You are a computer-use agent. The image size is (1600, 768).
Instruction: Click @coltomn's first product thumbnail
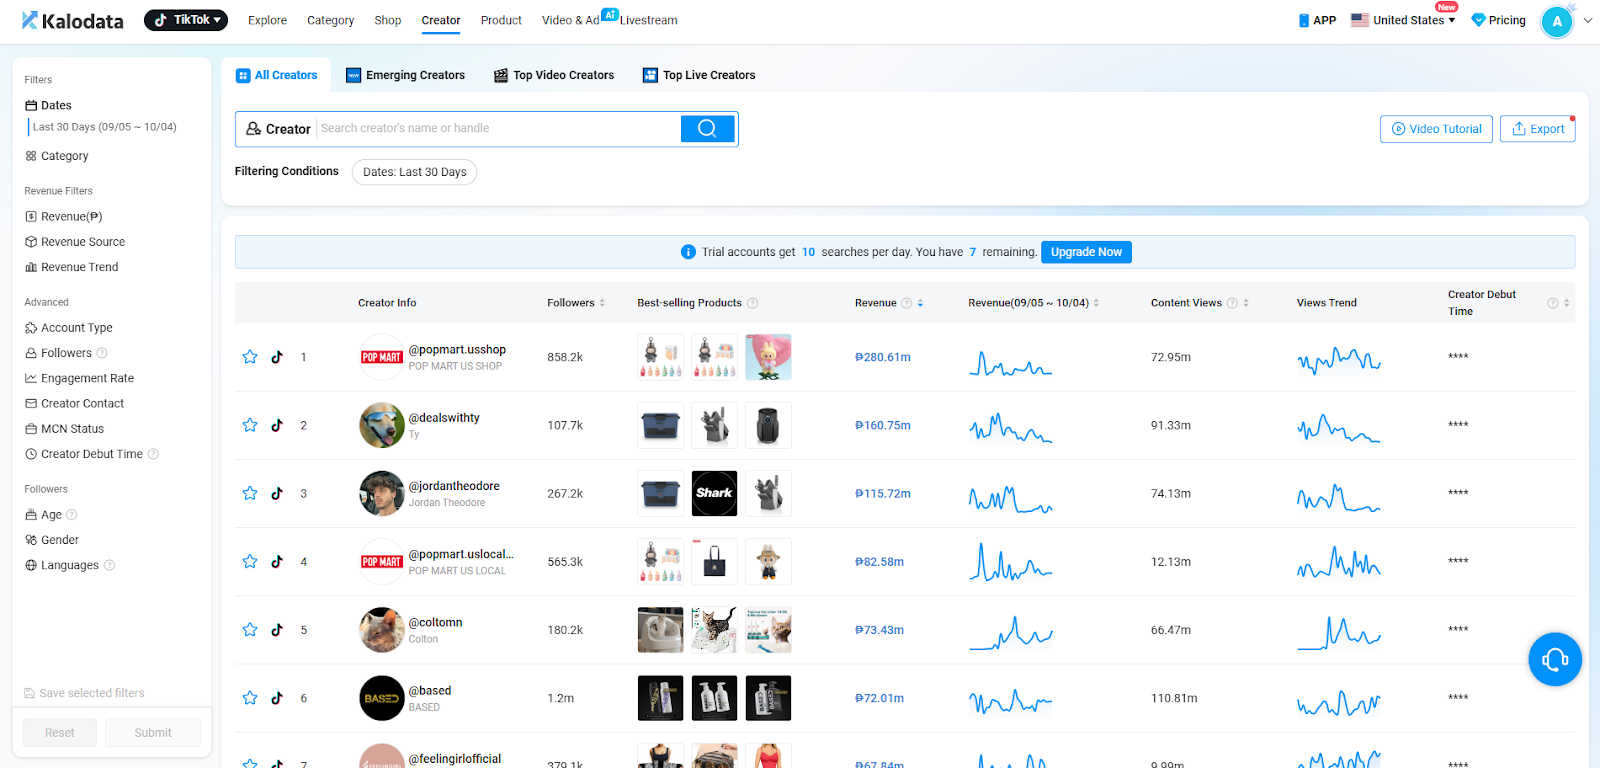point(660,630)
